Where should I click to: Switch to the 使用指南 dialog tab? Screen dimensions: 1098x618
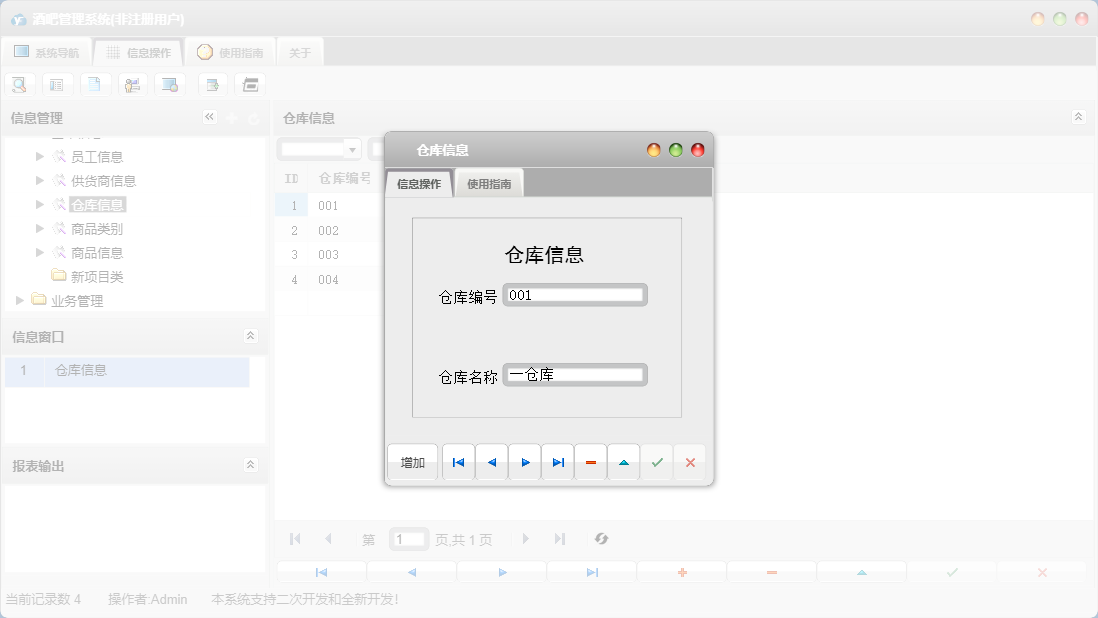click(489, 183)
